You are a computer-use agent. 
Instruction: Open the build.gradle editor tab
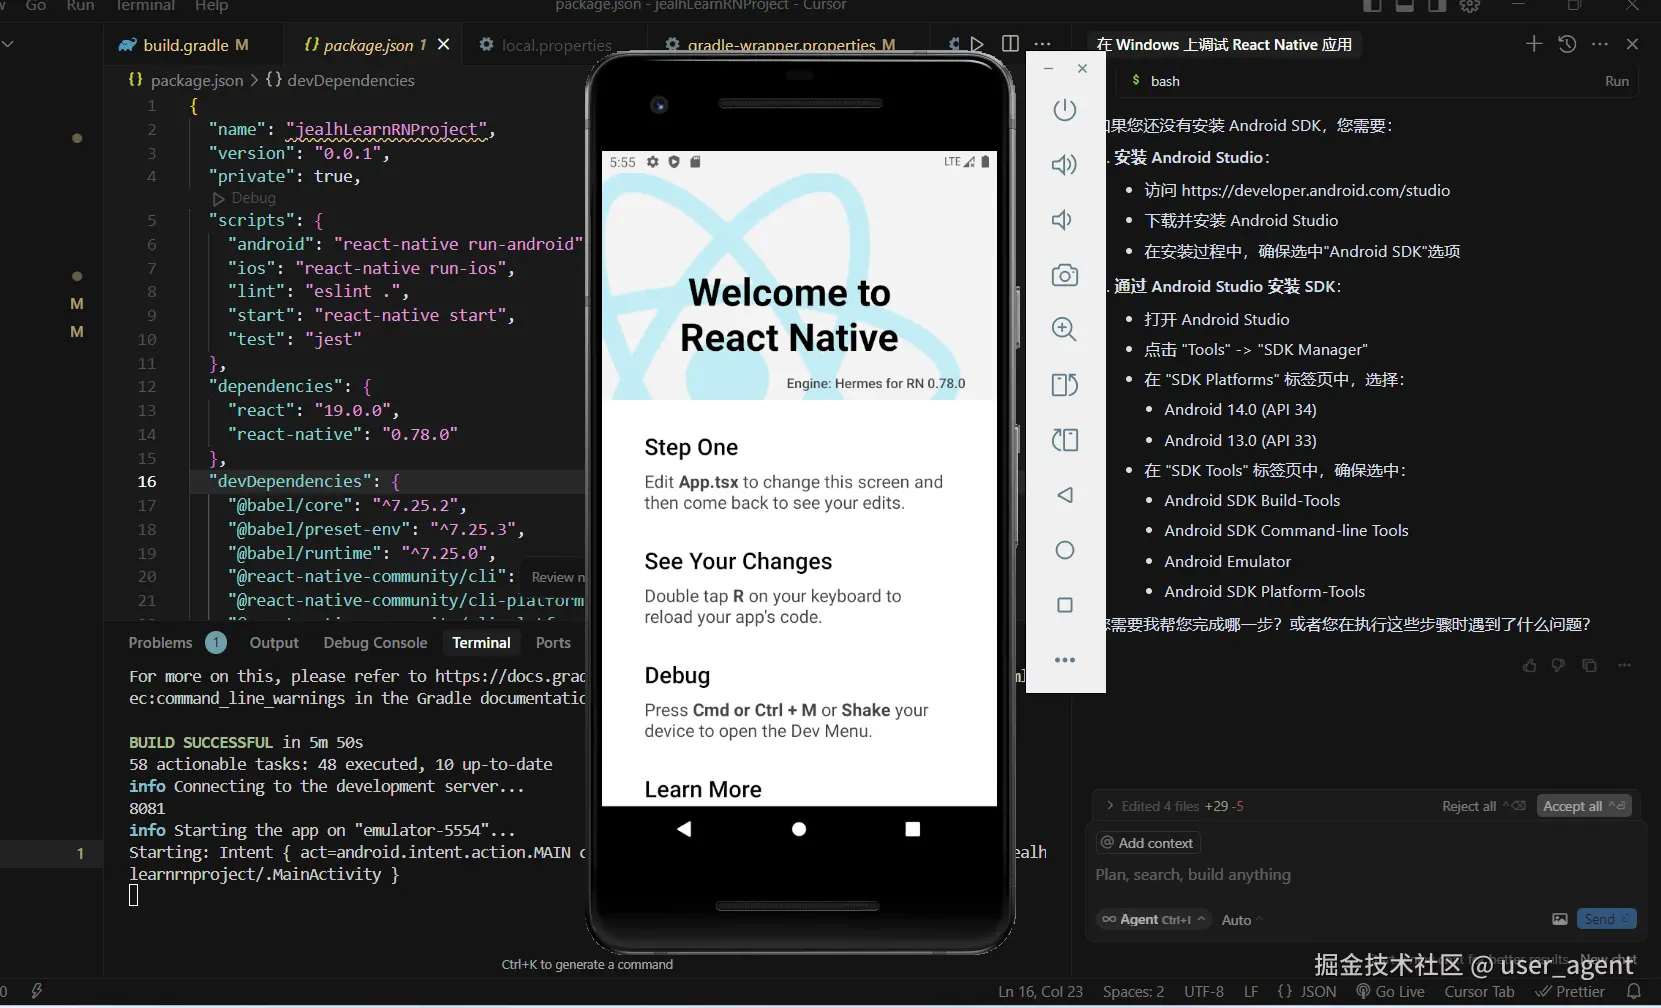point(185,45)
